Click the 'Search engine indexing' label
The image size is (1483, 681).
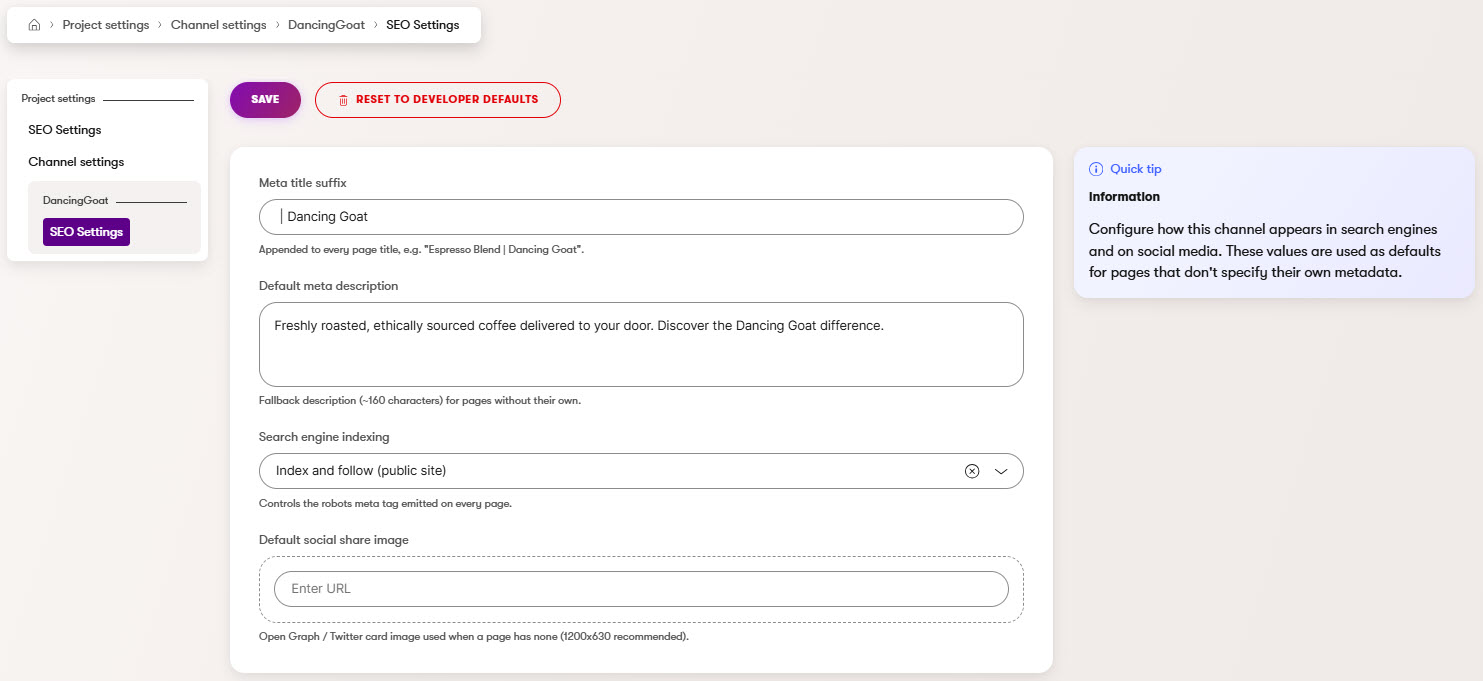[324, 437]
